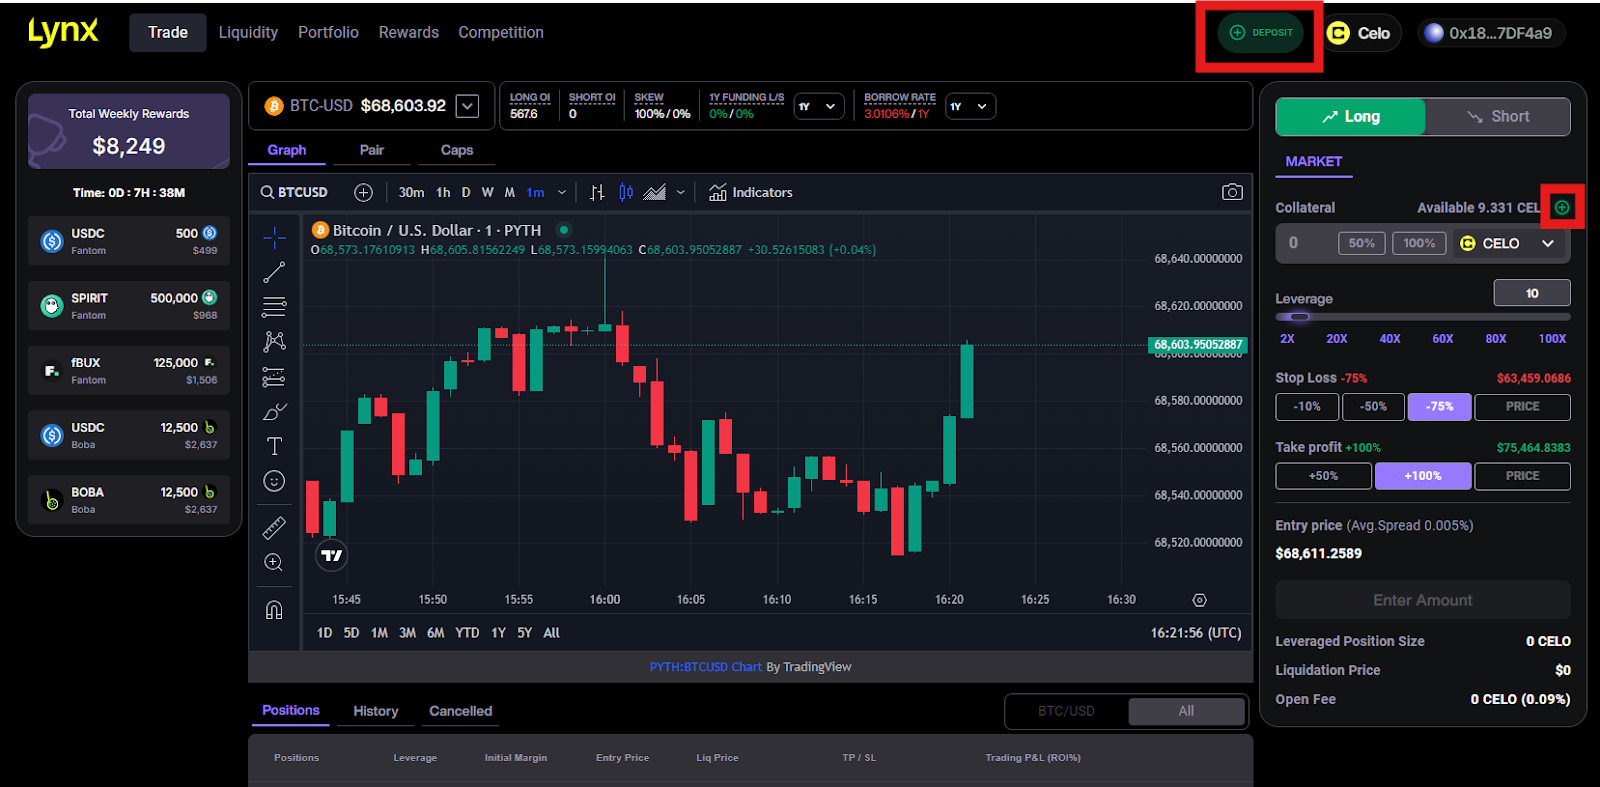The image size is (1600, 787).
Task: Select the candles chart style icon
Action: [x=626, y=192]
